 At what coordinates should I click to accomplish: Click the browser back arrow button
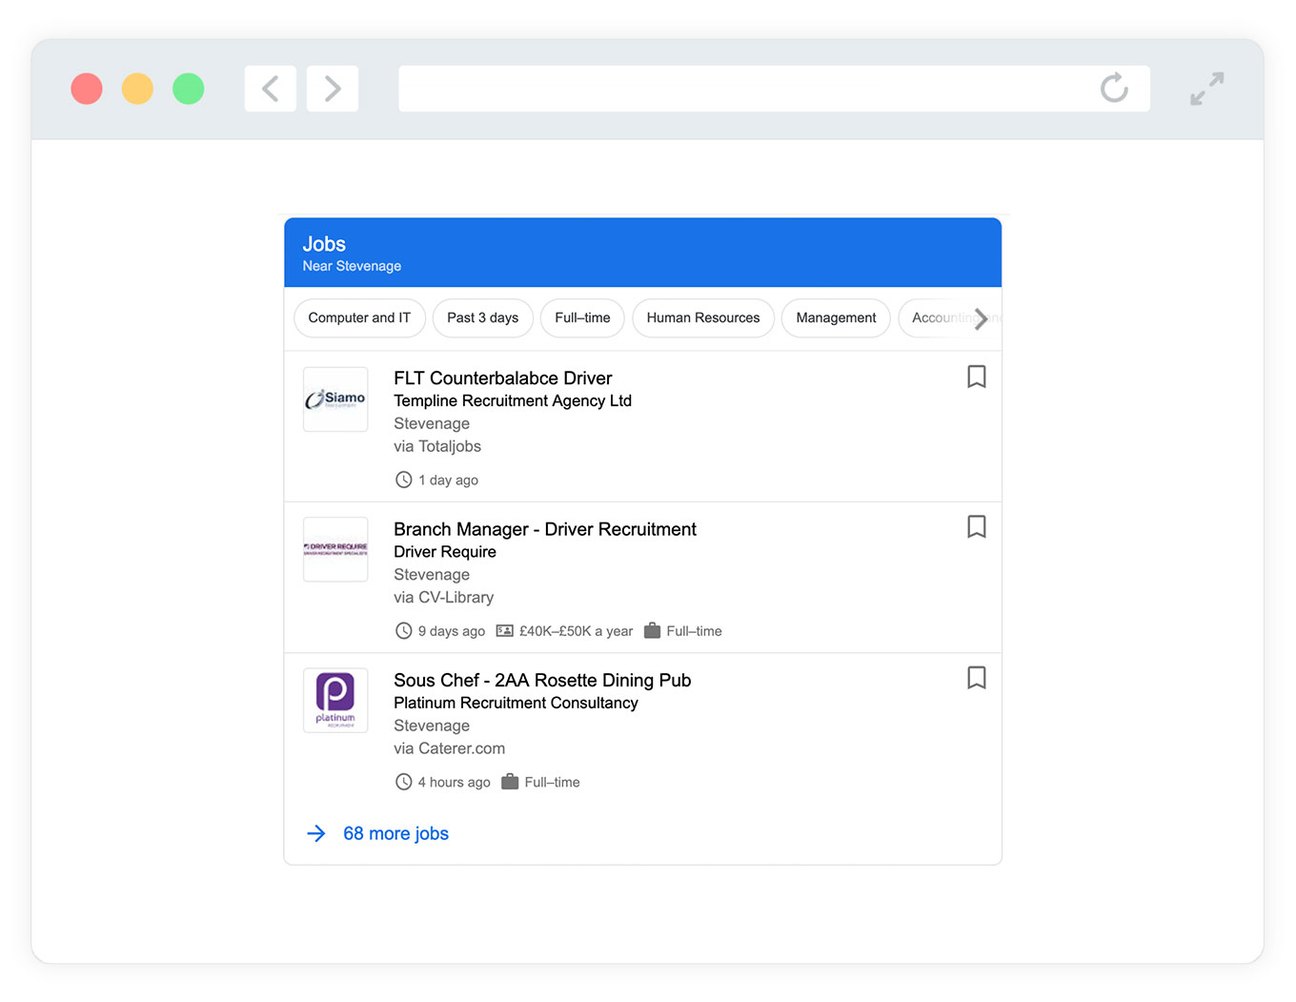click(x=270, y=89)
